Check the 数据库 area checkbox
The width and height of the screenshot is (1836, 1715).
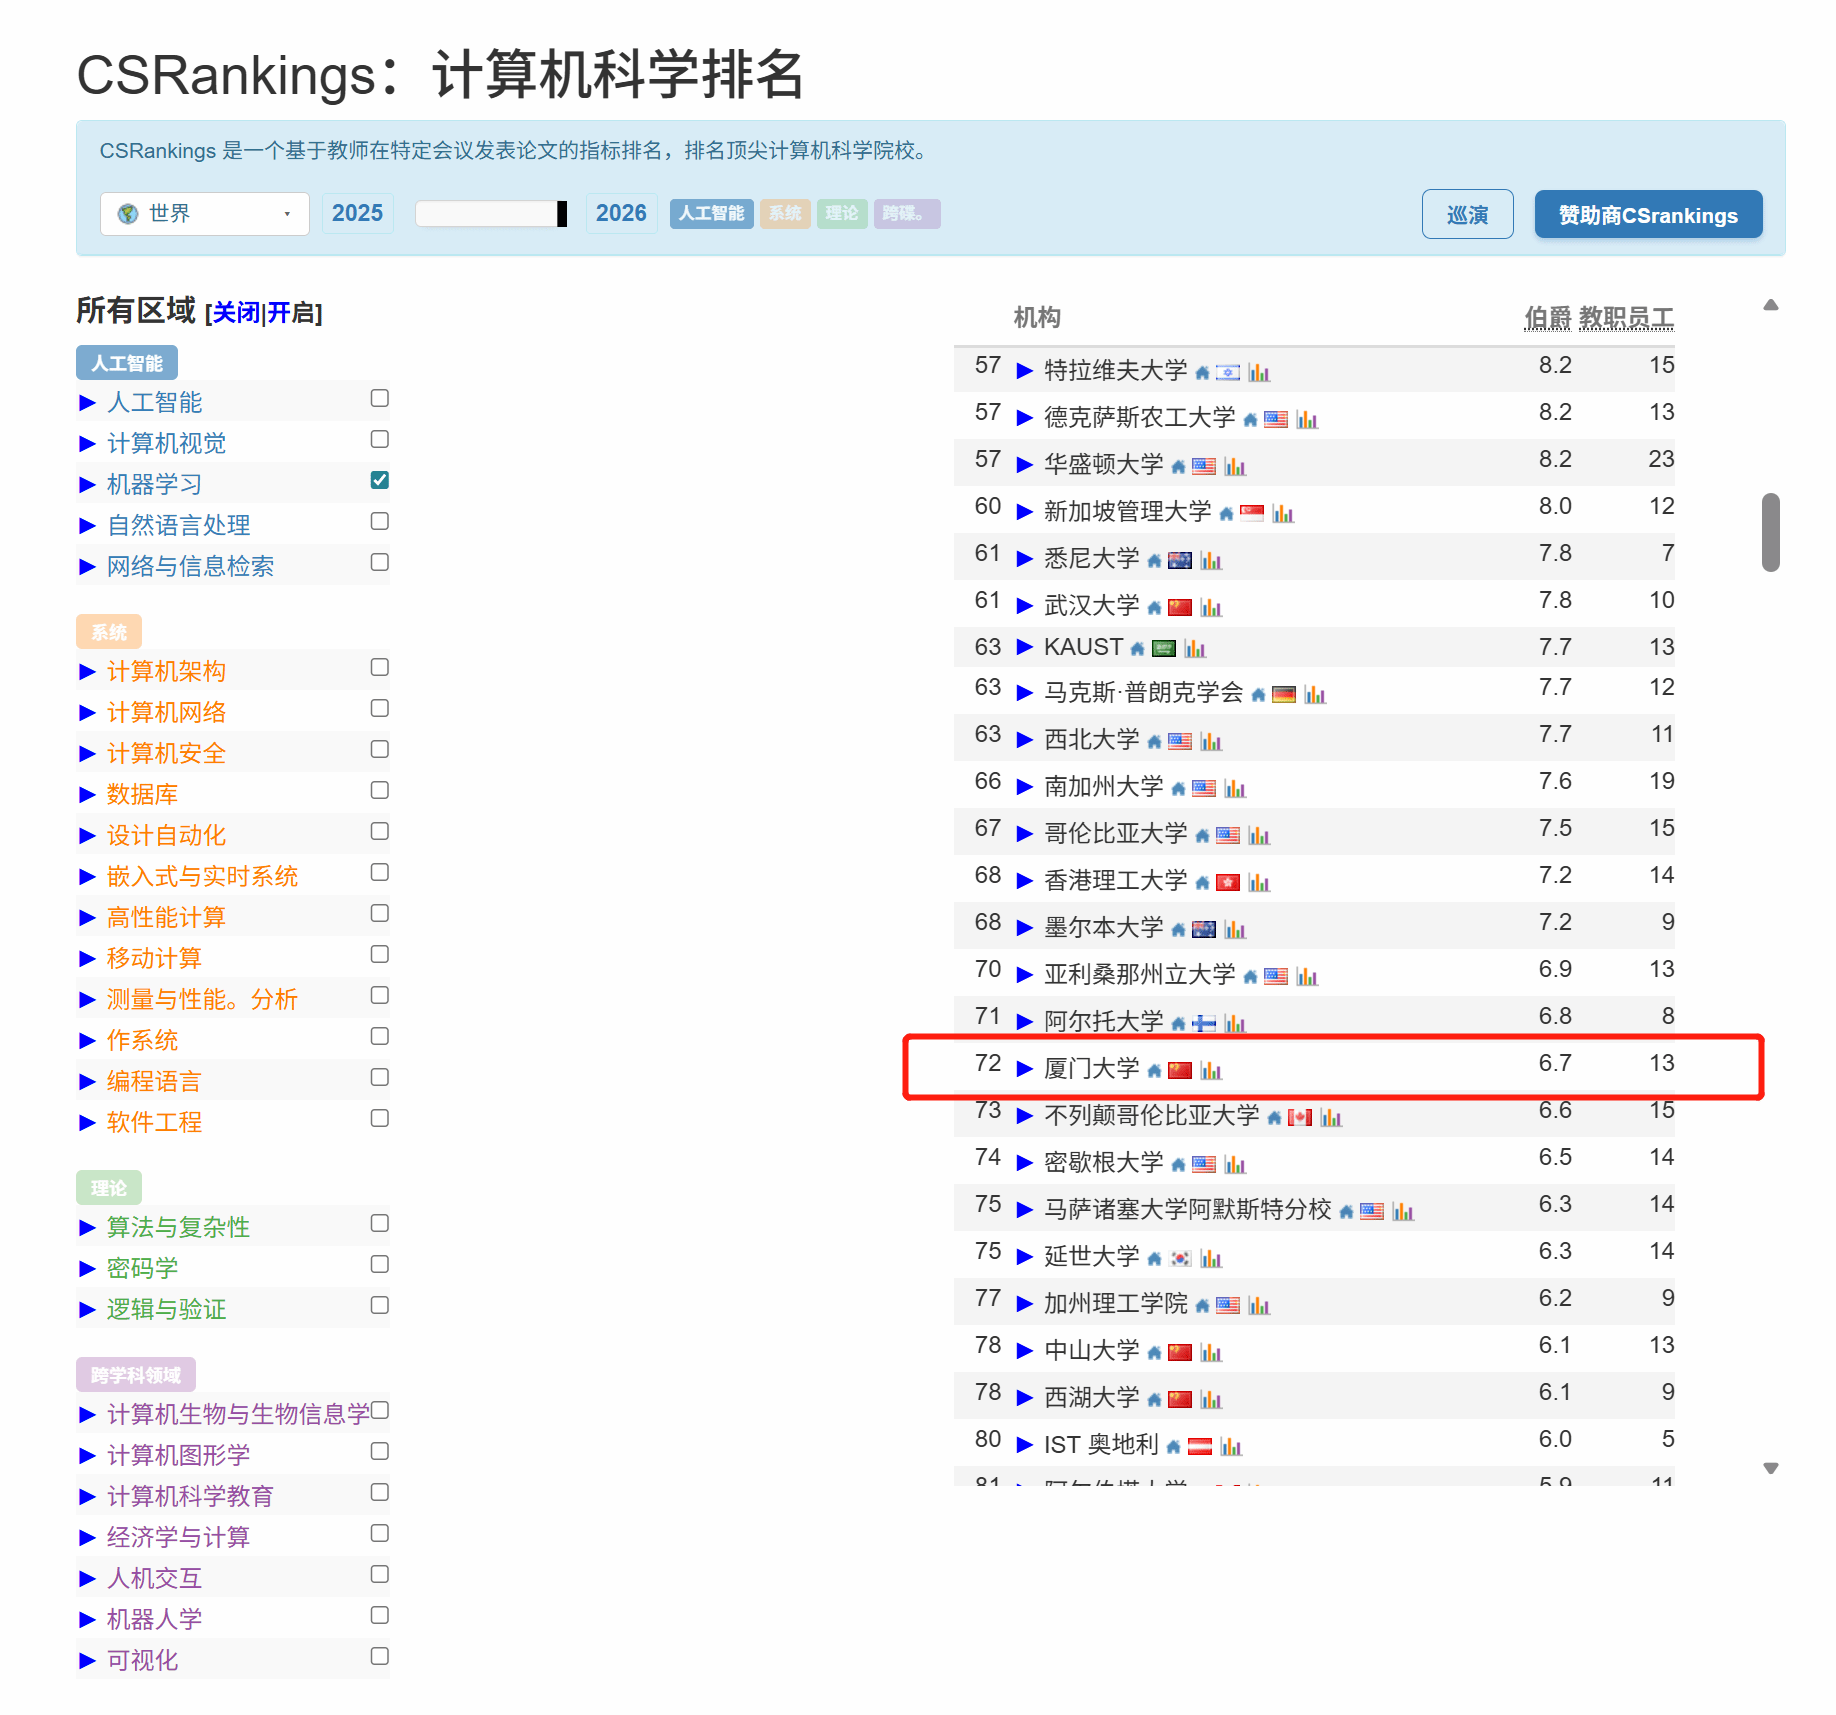[x=379, y=790]
